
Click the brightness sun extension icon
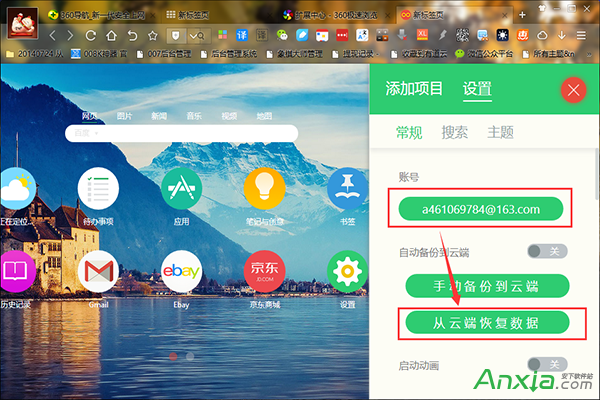pyautogui.click(x=502, y=35)
